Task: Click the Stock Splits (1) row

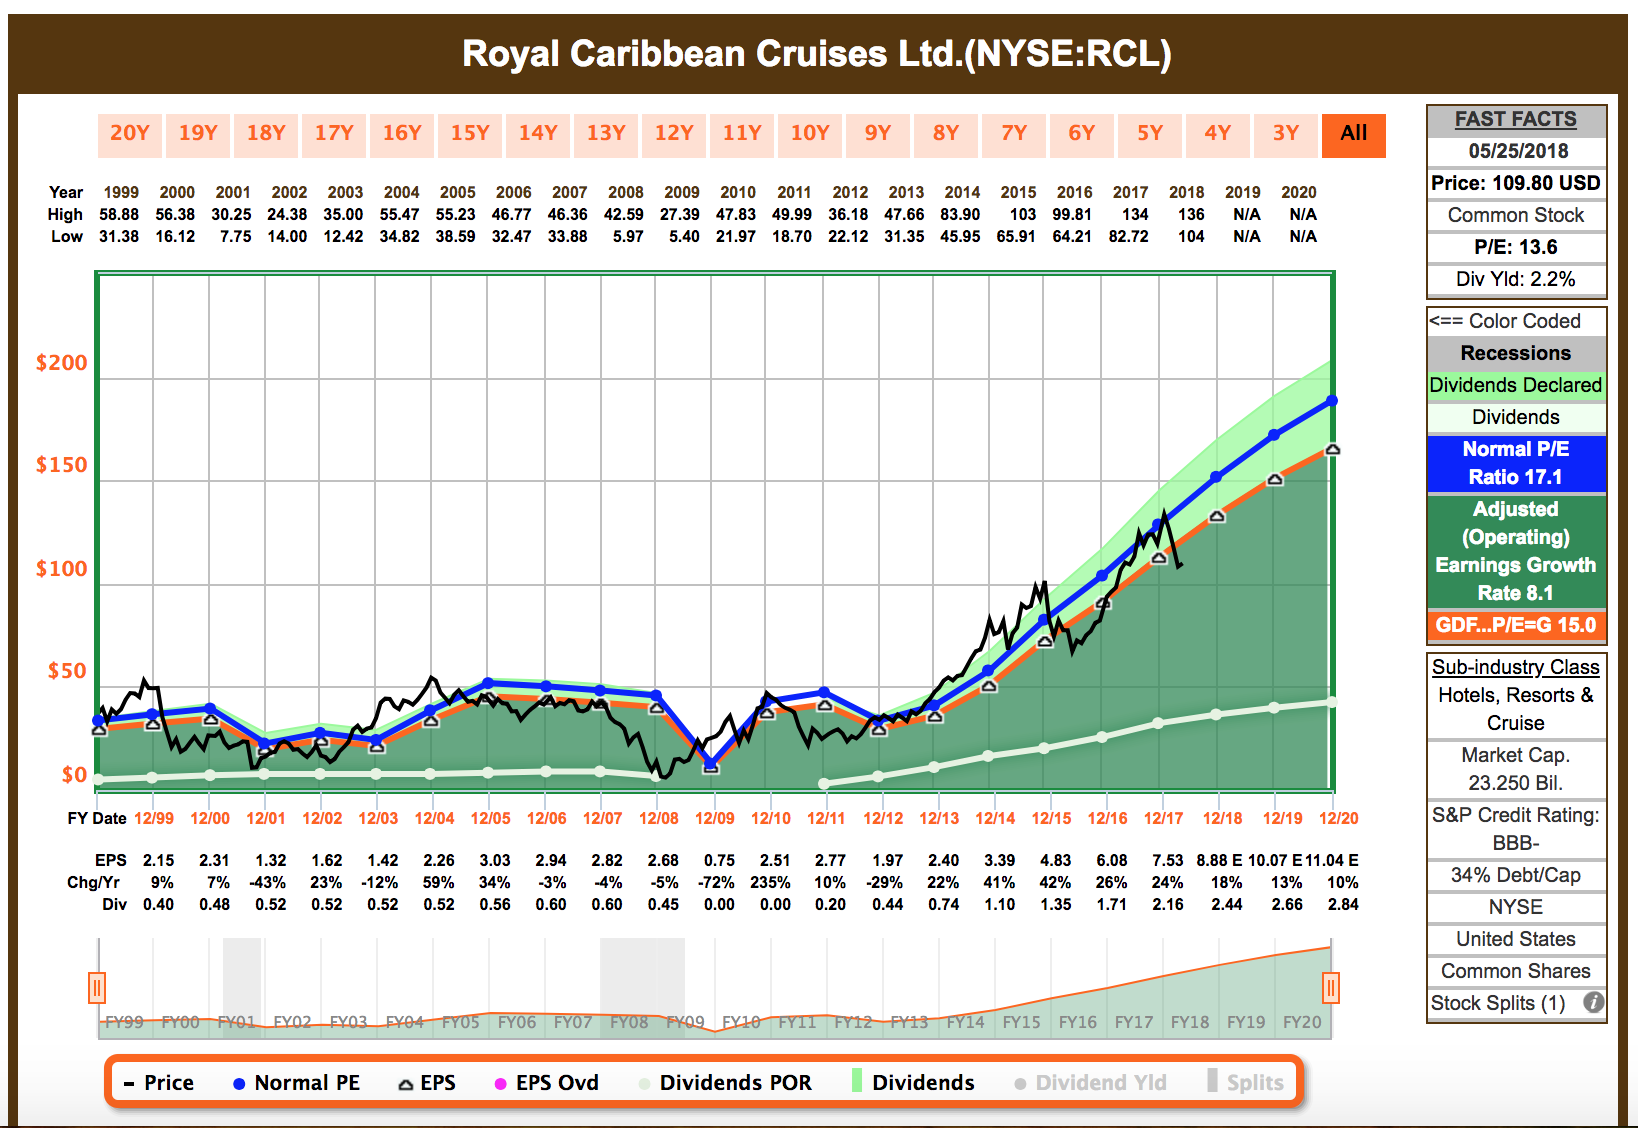Action: point(1516,1003)
